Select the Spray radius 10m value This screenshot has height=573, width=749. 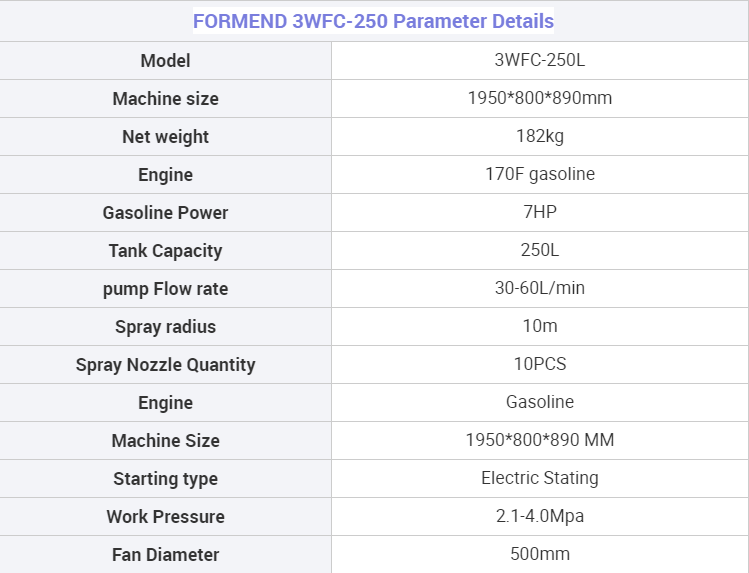(540, 326)
